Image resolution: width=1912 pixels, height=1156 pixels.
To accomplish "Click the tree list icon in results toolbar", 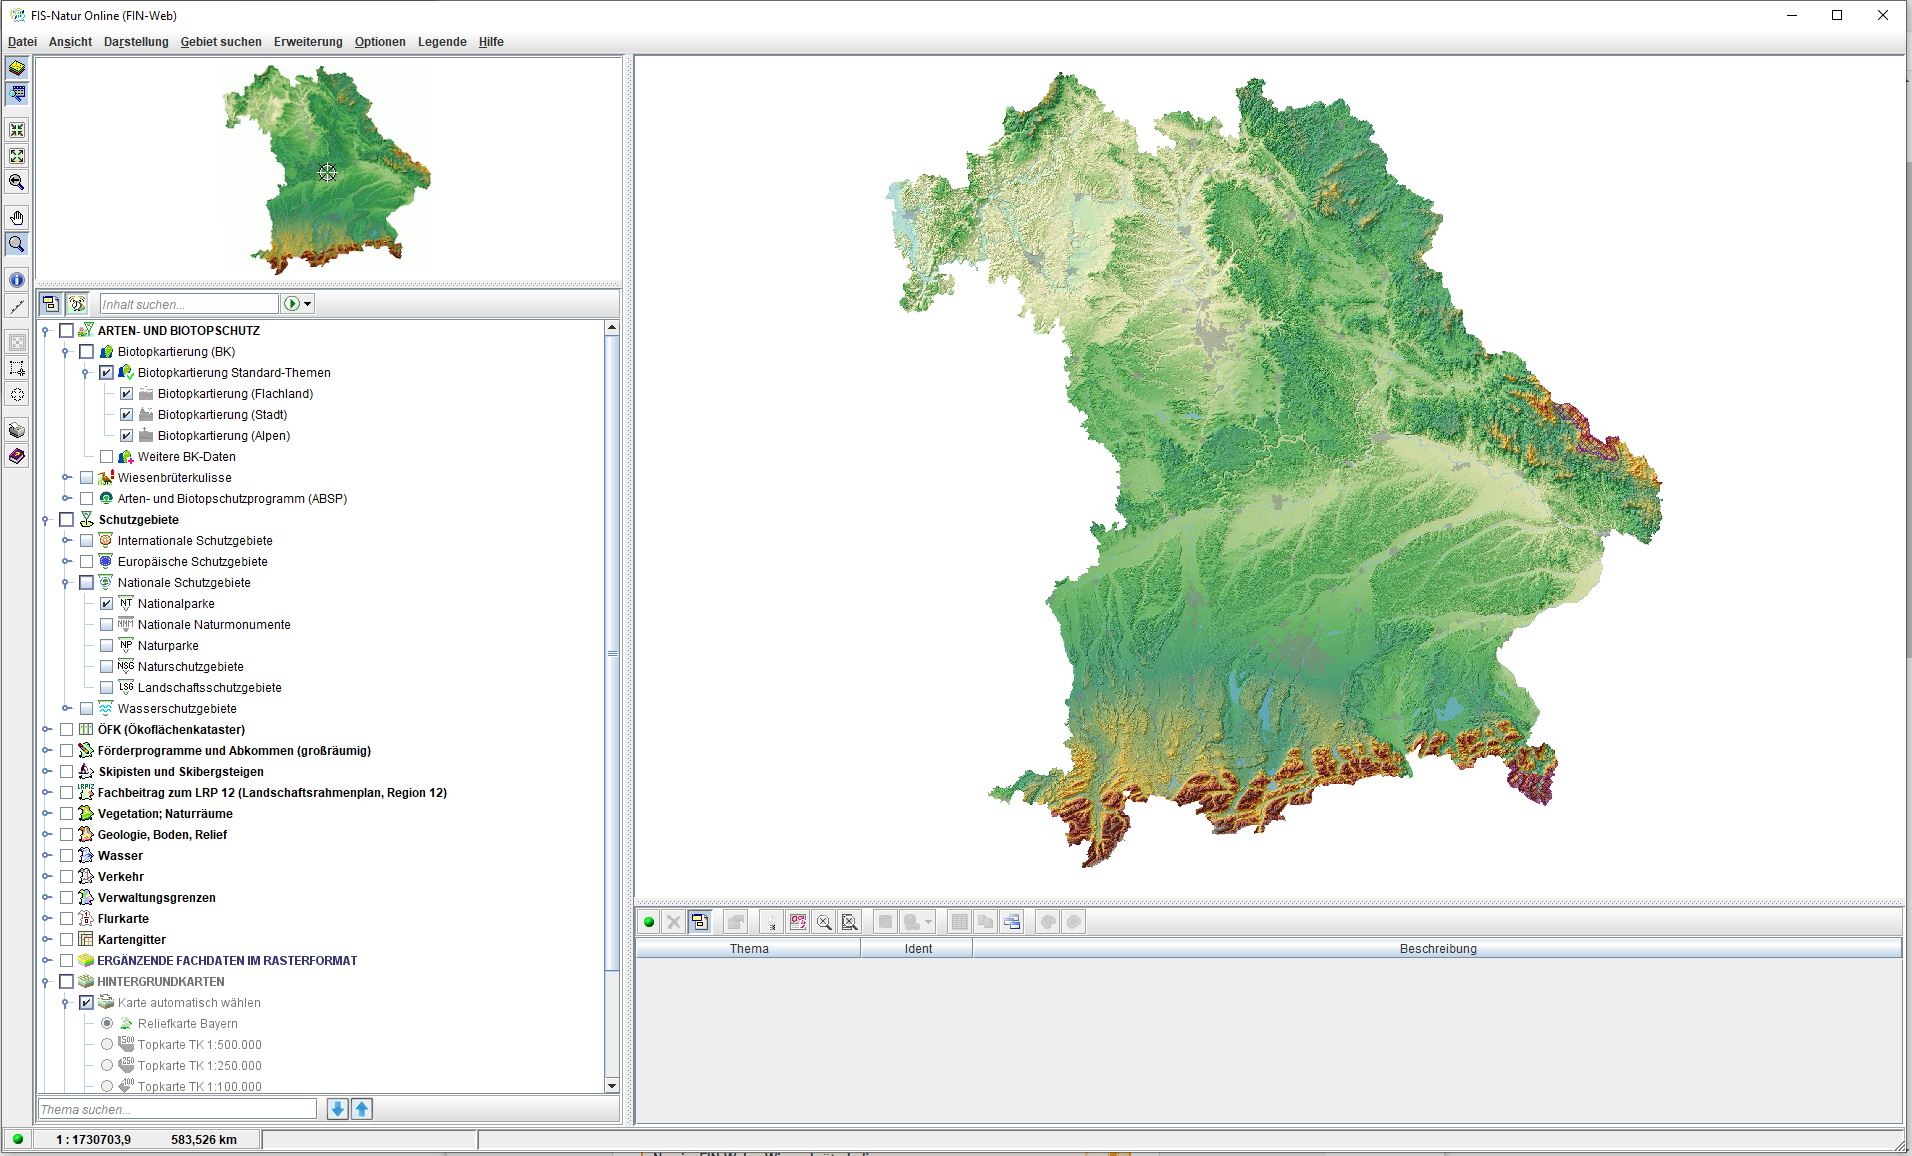I will pos(700,922).
